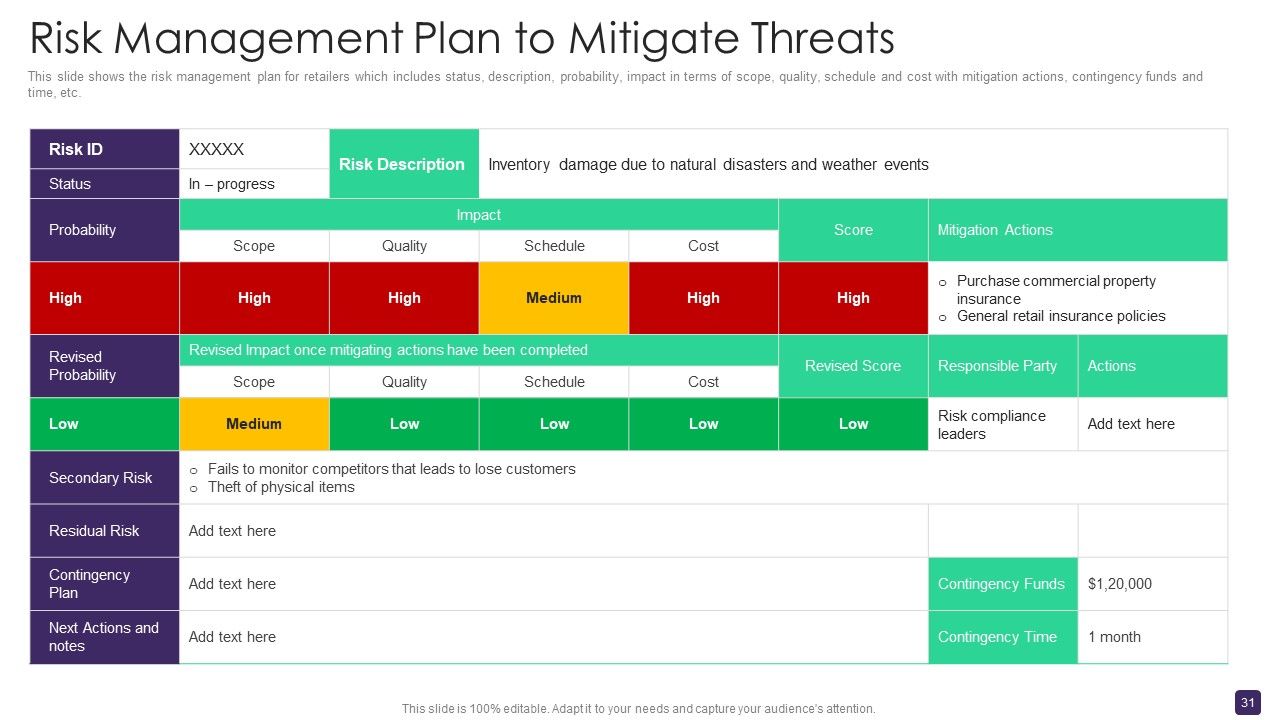This screenshot has width=1280, height=720.
Task: Select the yellow Medium revised Scope cell
Action: point(254,424)
